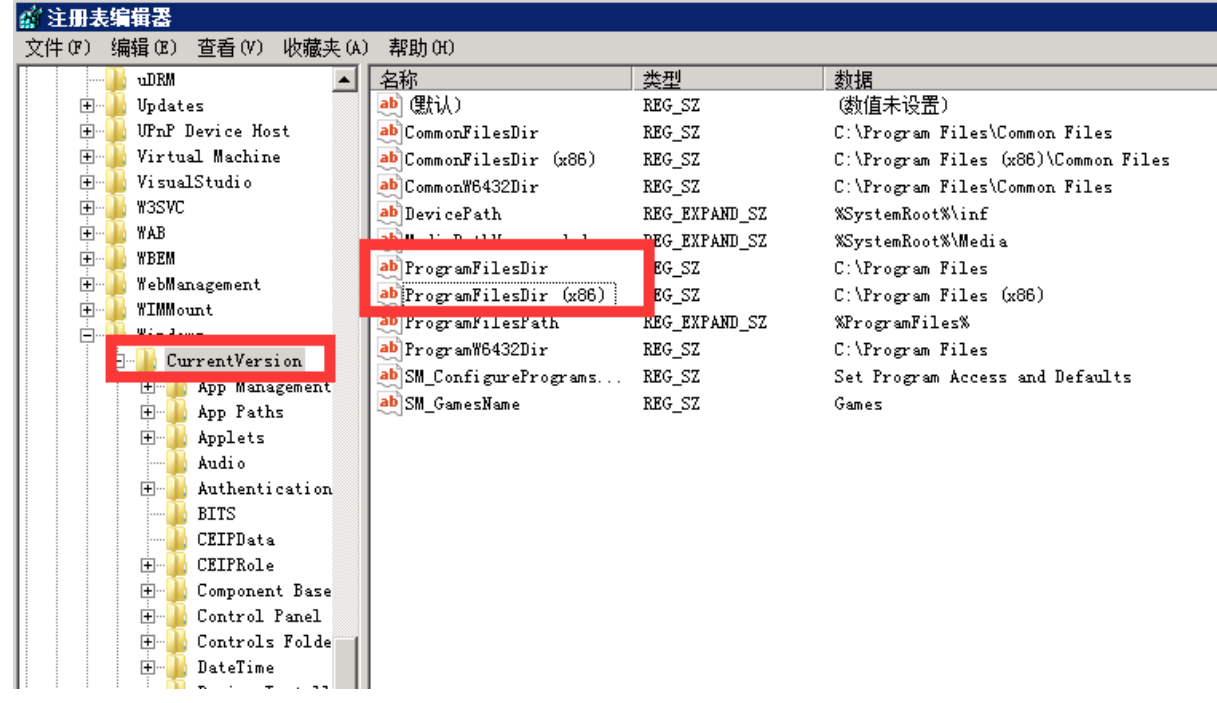The image size is (1217, 703).
Task: Select the Control Panel key
Action: [x=259, y=616]
